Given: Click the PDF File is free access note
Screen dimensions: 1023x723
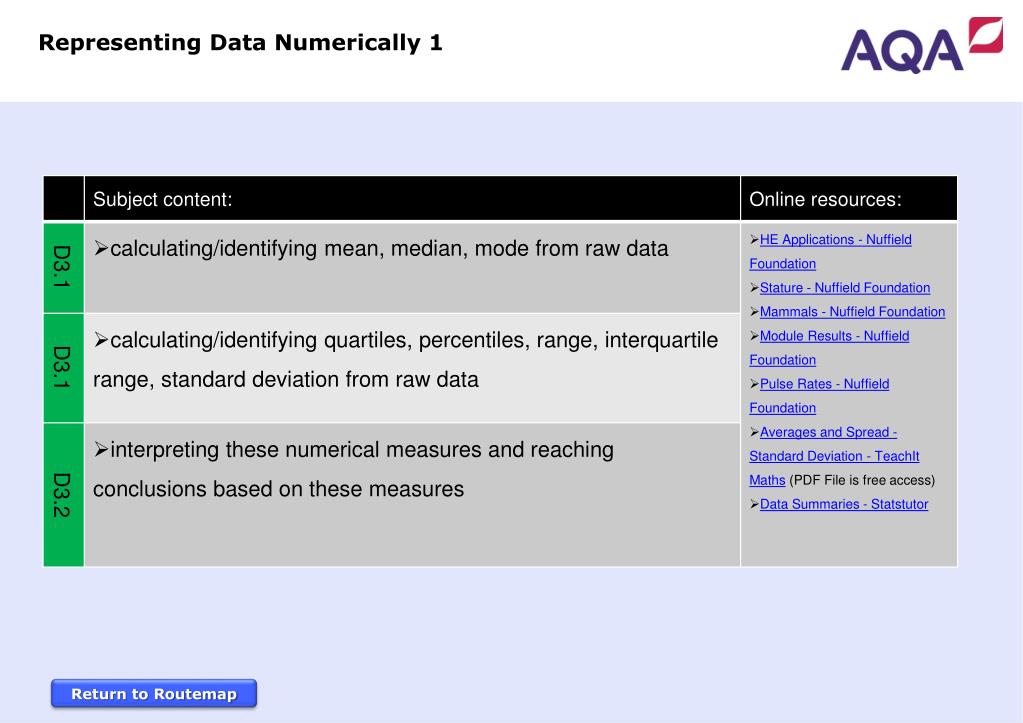Looking at the screenshot, I should pos(862,480).
